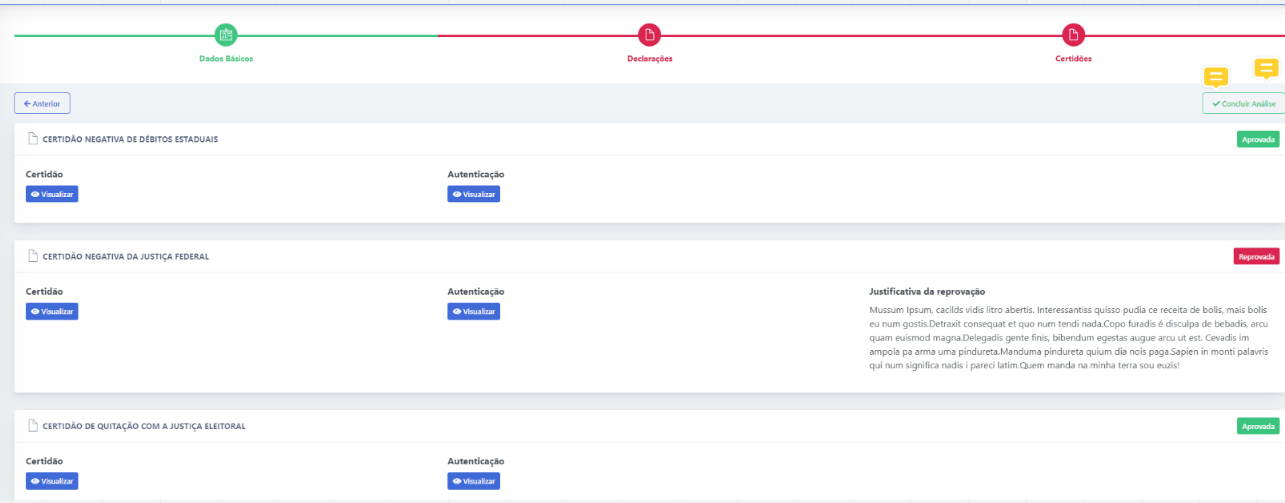Screen dimensions: 1285x503
Task: Click the red Reprovada status badge
Action: [x=1256, y=256]
